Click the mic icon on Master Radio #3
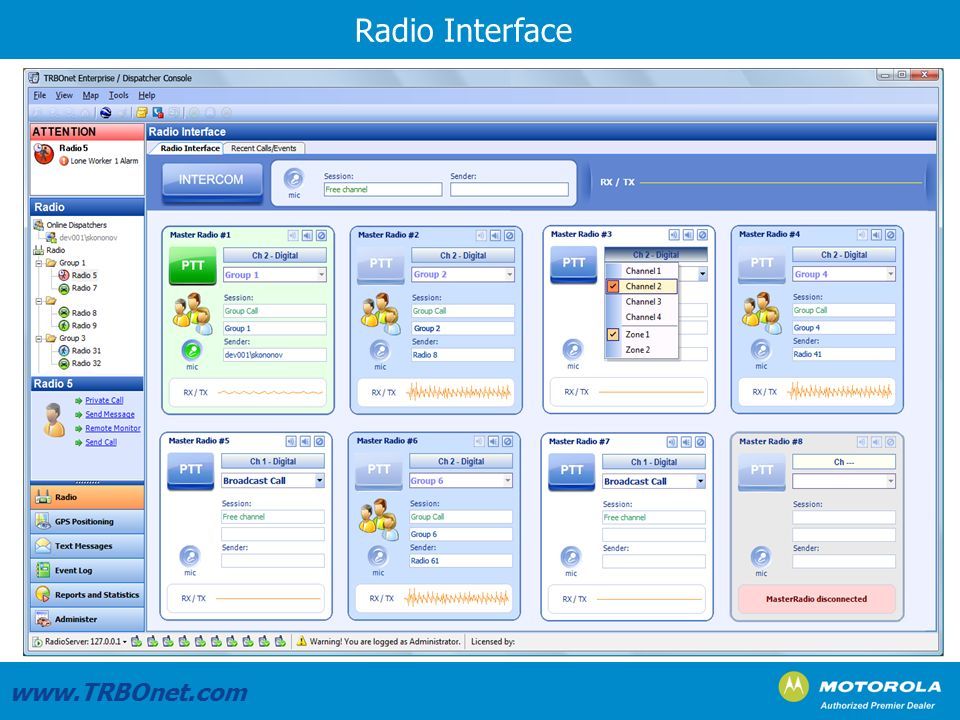The image size is (960, 720). (573, 350)
